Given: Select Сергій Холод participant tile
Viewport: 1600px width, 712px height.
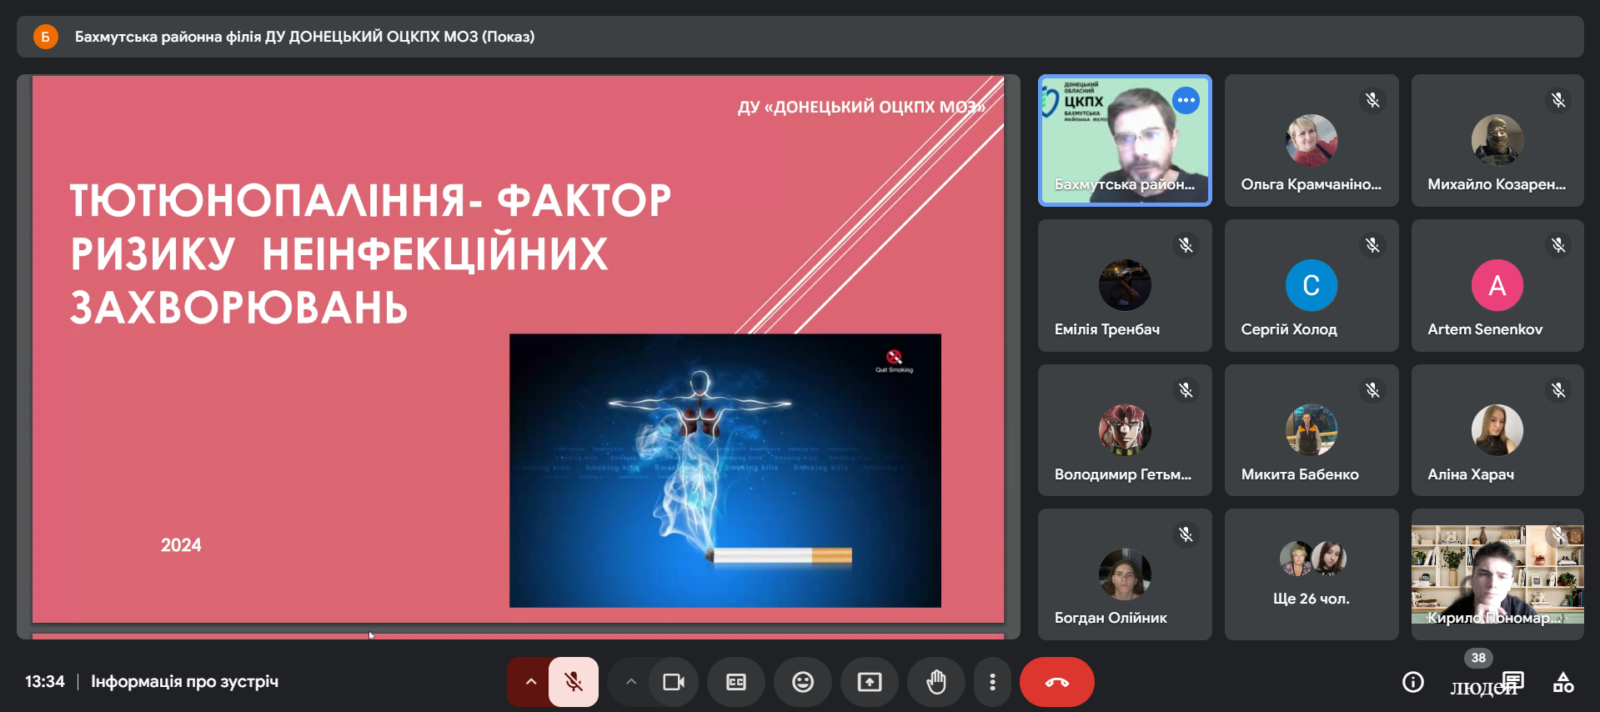Looking at the screenshot, I should 1311,286.
